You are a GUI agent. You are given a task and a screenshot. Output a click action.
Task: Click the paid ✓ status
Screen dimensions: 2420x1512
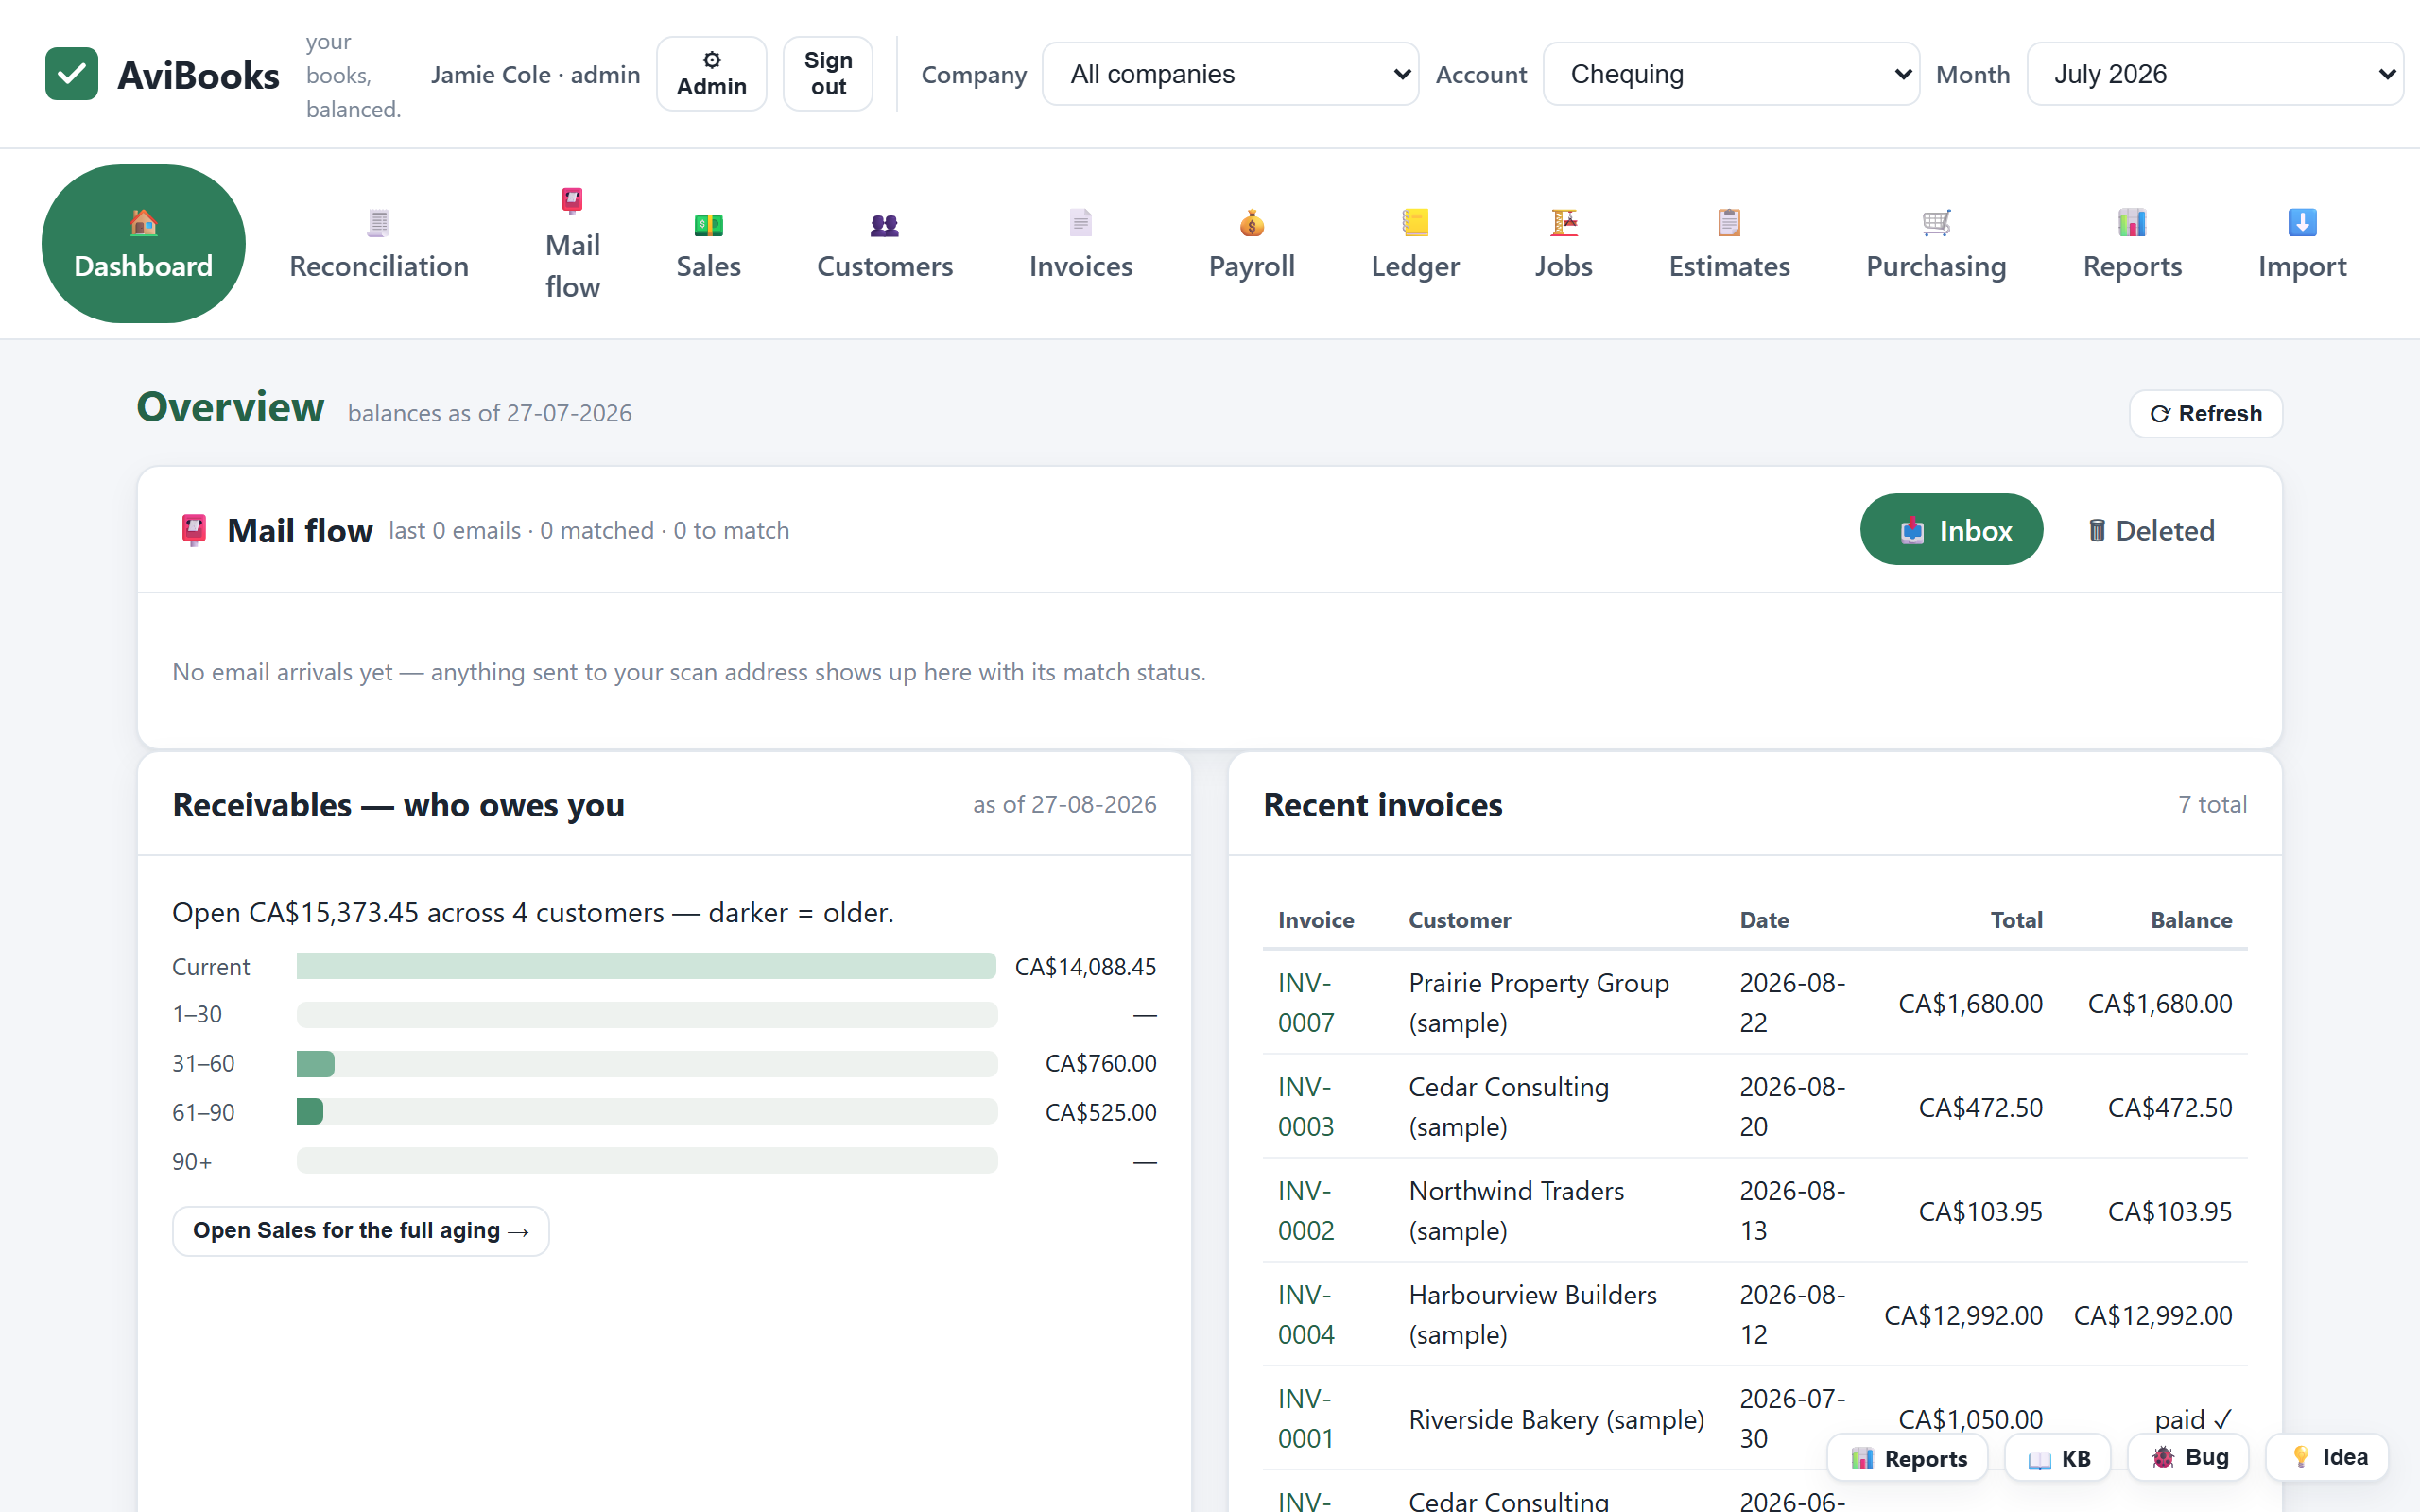coord(2193,1420)
